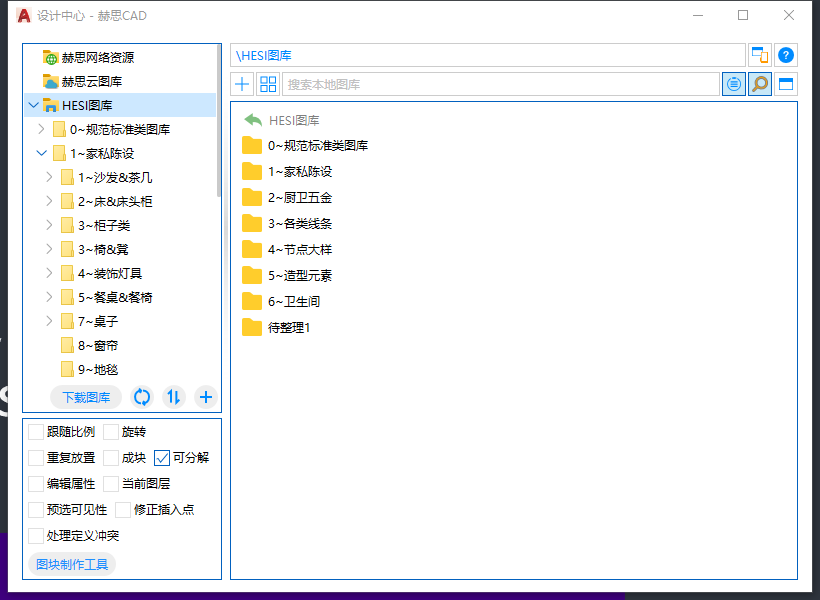Image resolution: width=820 pixels, height=600 pixels.
Task: Click the tree panel vertical scrollbar
Action: coord(219,121)
